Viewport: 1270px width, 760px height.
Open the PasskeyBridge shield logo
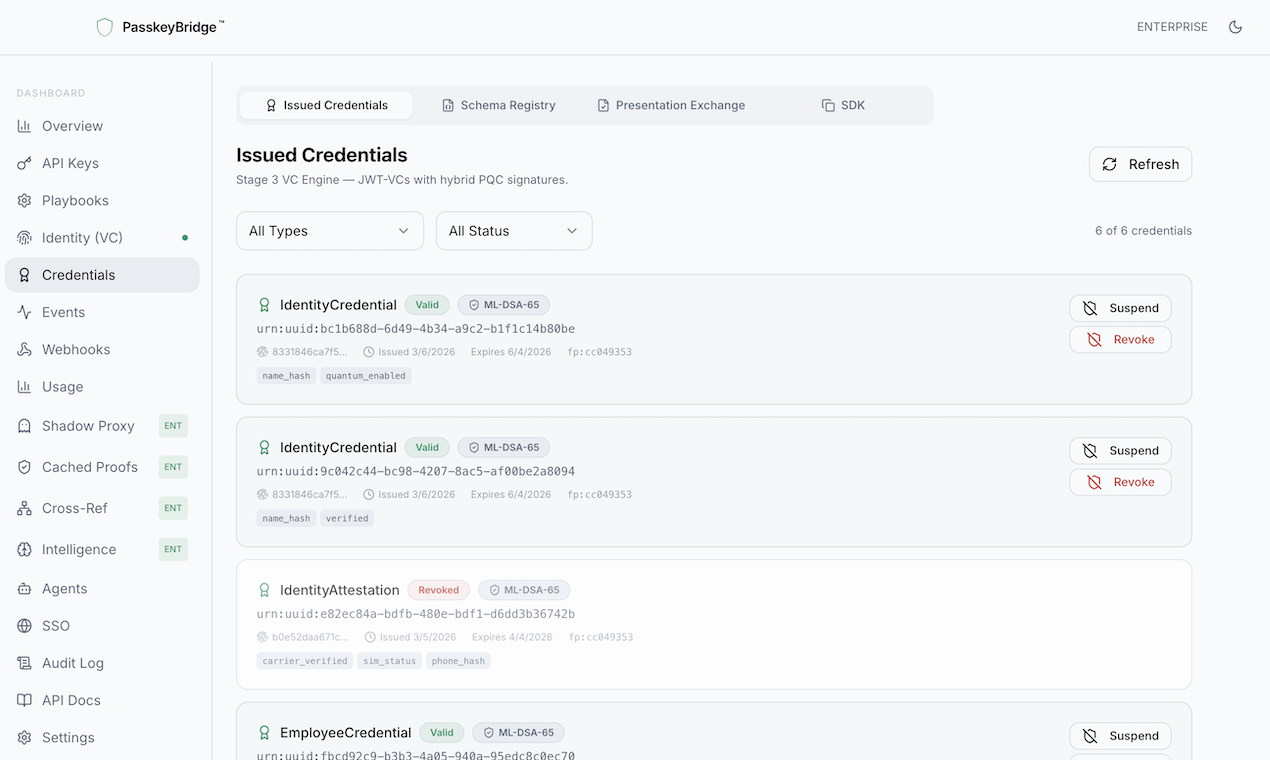[x=104, y=26]
